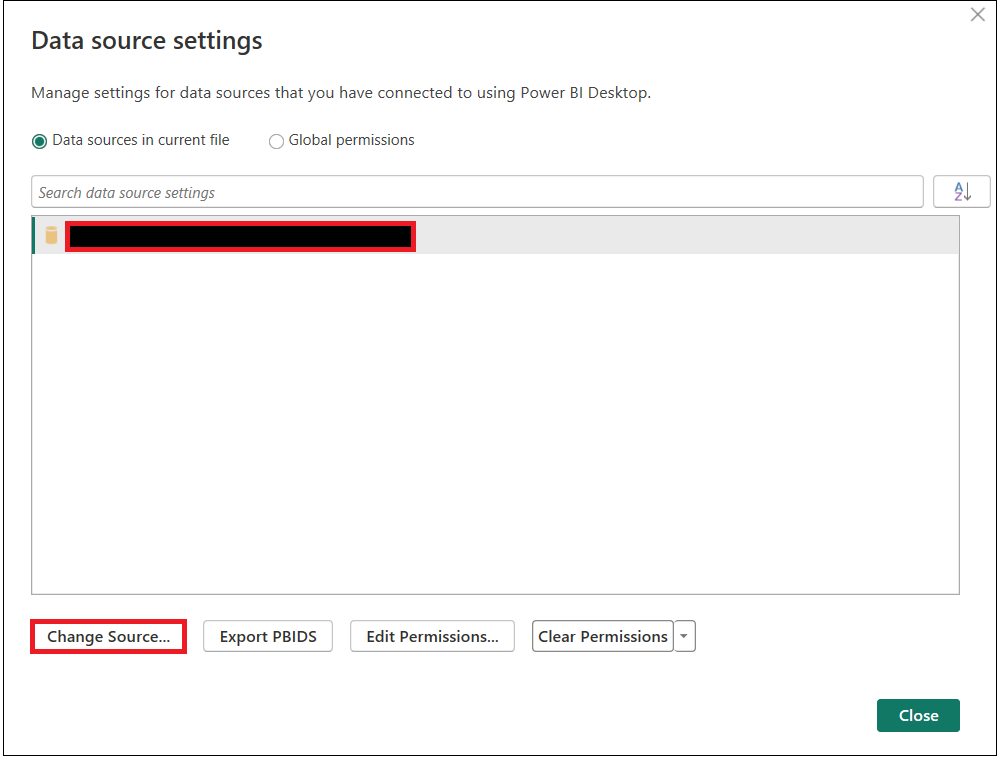
Task: Click the Export PBIDS button
Action: coord(268,636)
